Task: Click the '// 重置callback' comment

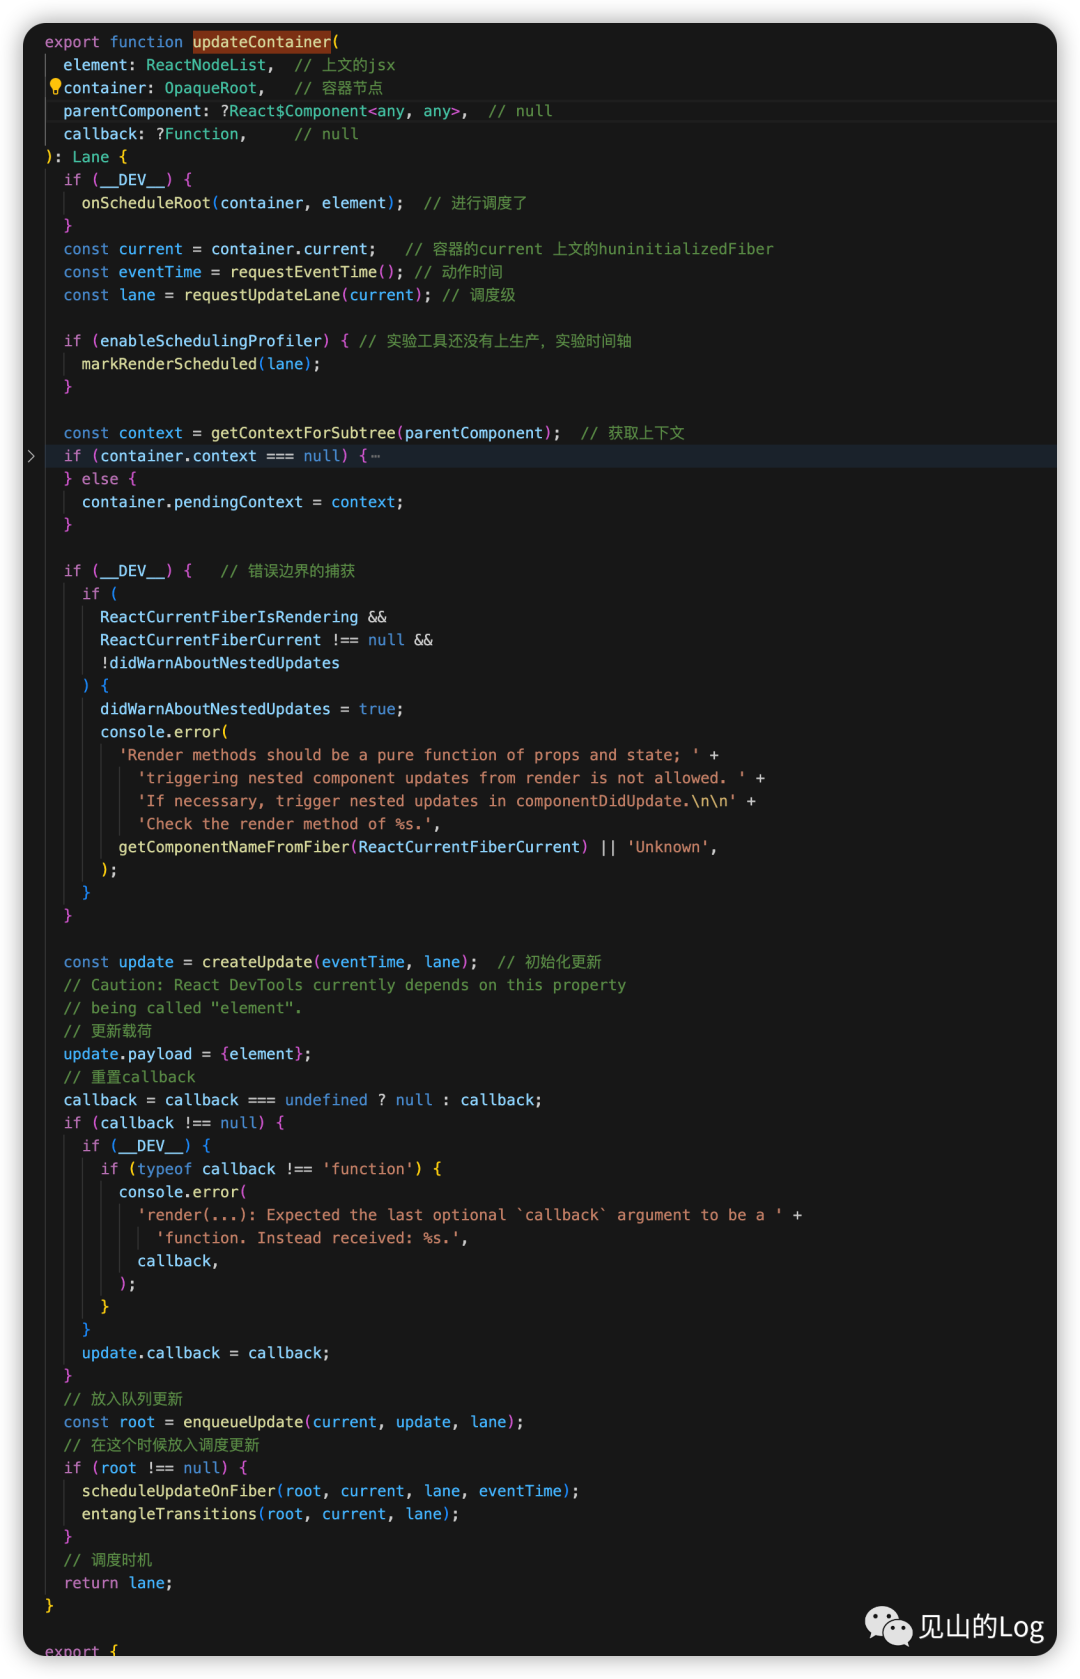Action: 130,1077
